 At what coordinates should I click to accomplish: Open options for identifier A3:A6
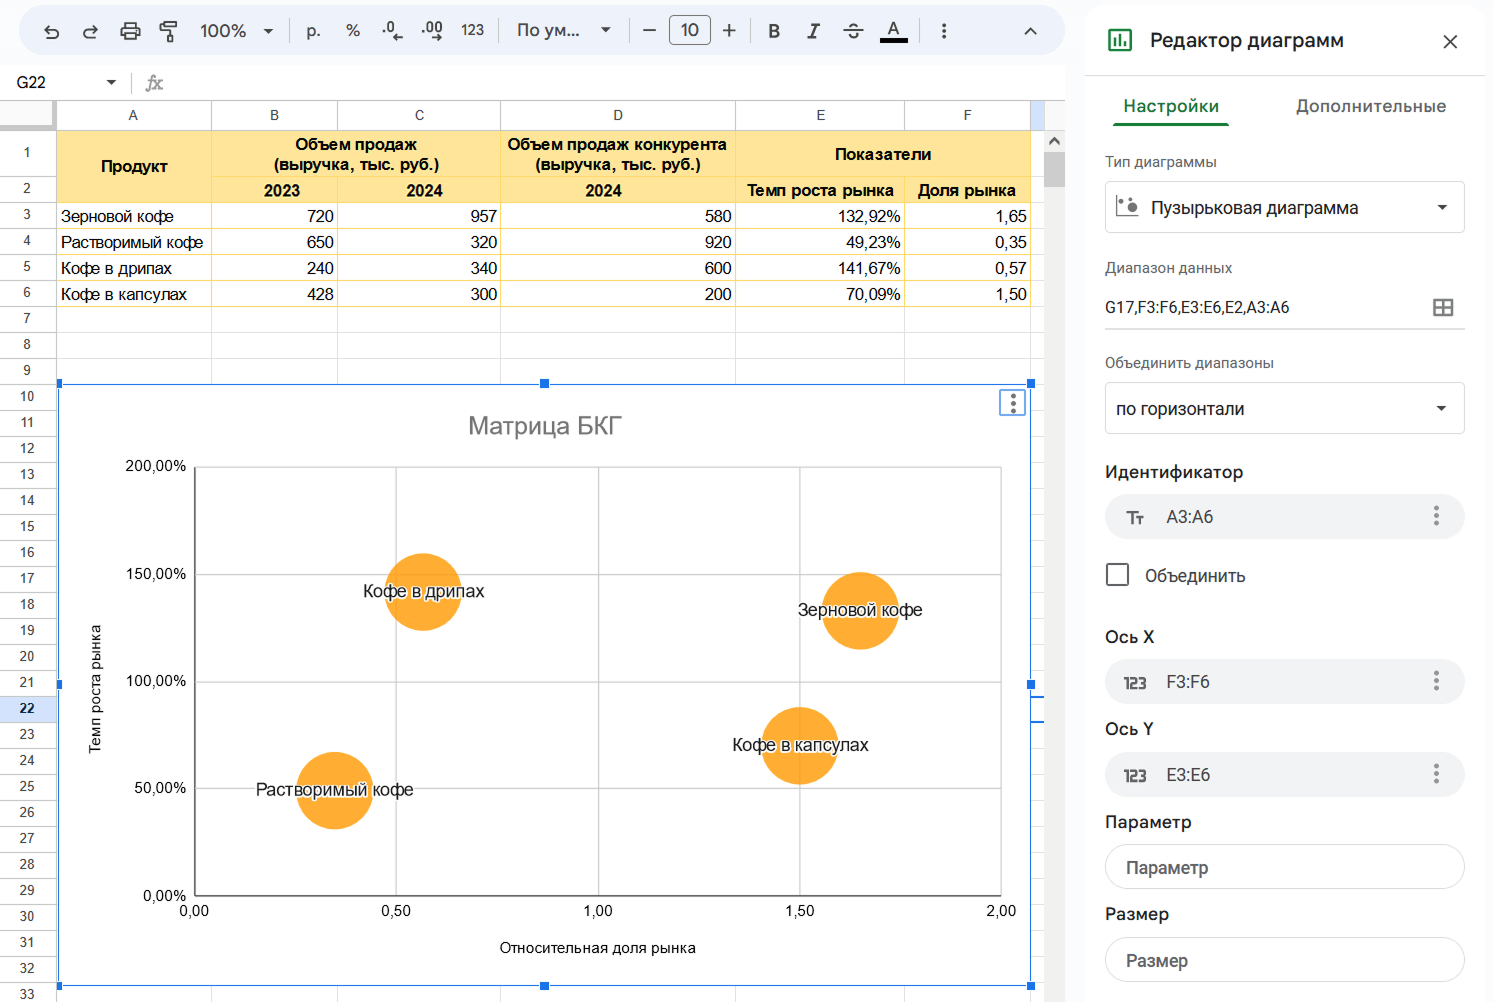[1436, 516]
